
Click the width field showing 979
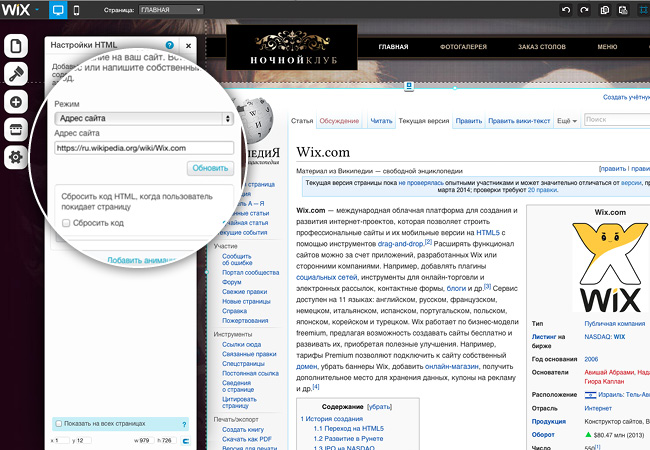coord(144,440)
